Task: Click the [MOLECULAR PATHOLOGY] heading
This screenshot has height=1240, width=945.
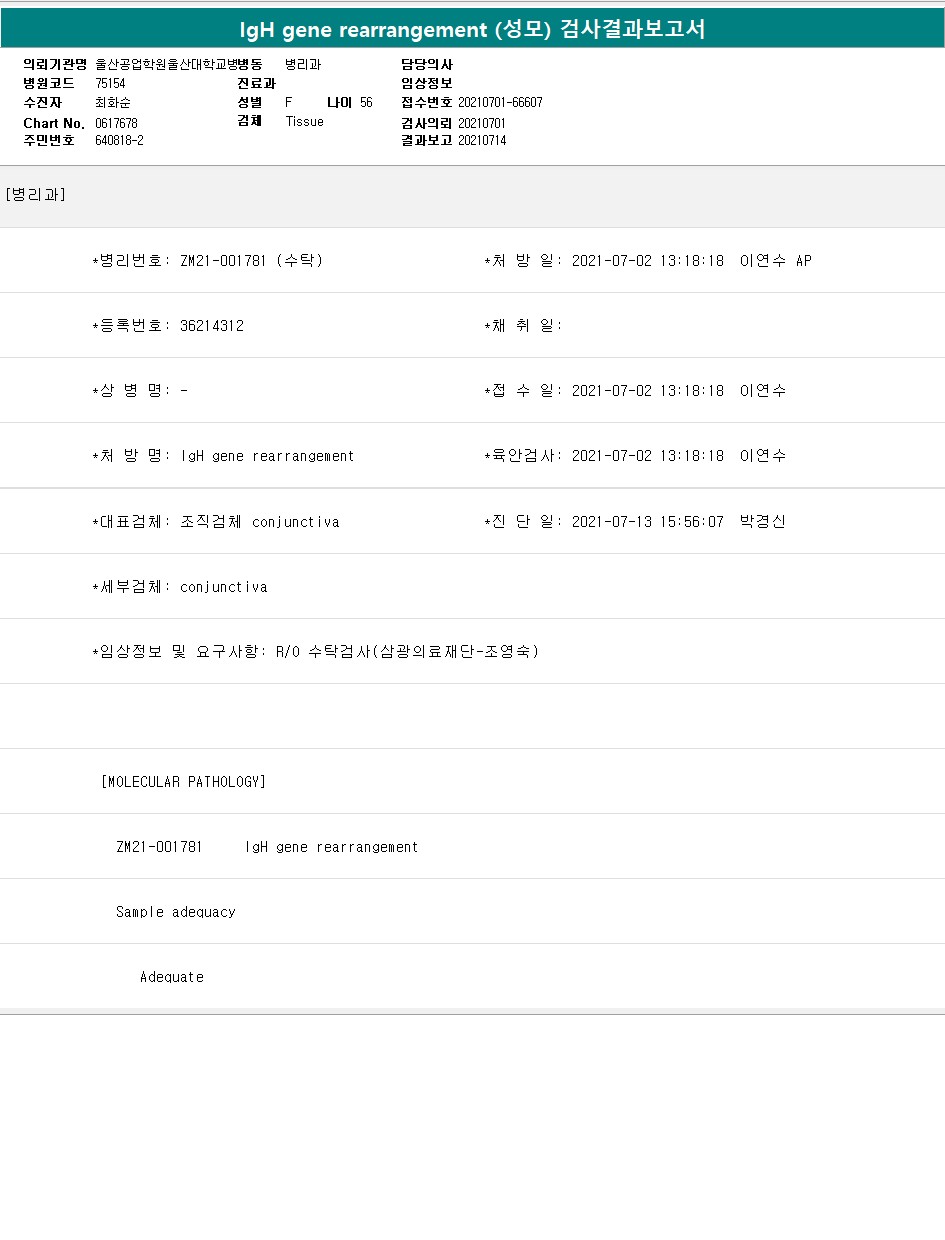Action: click(183, 782)
